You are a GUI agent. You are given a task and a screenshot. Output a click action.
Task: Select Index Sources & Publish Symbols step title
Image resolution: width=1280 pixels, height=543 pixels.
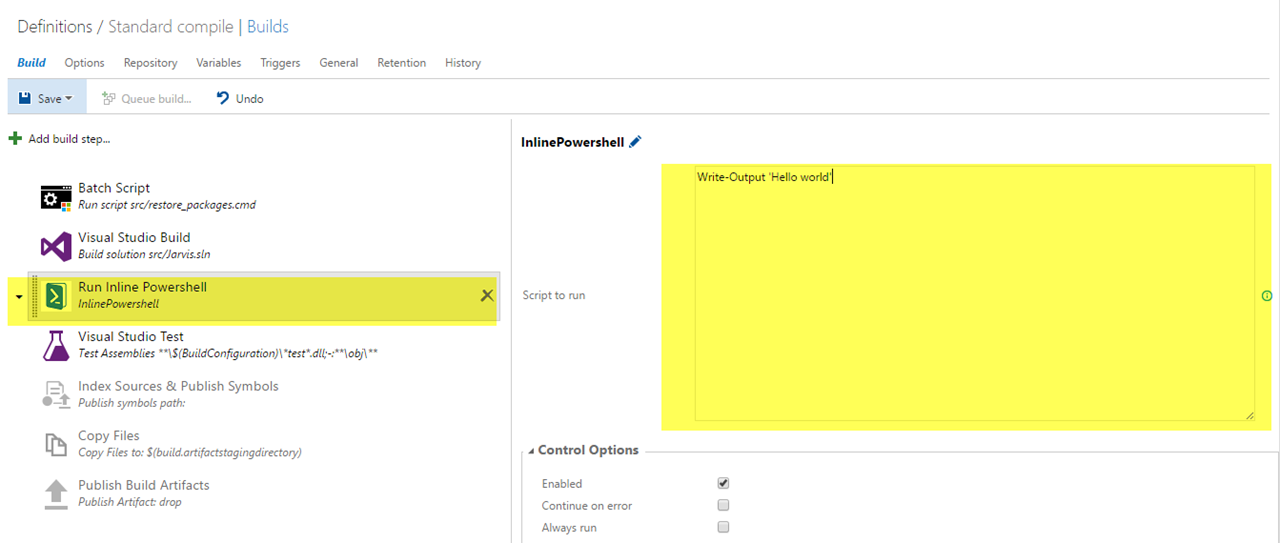pyautogui.click(x=178, y=386)
